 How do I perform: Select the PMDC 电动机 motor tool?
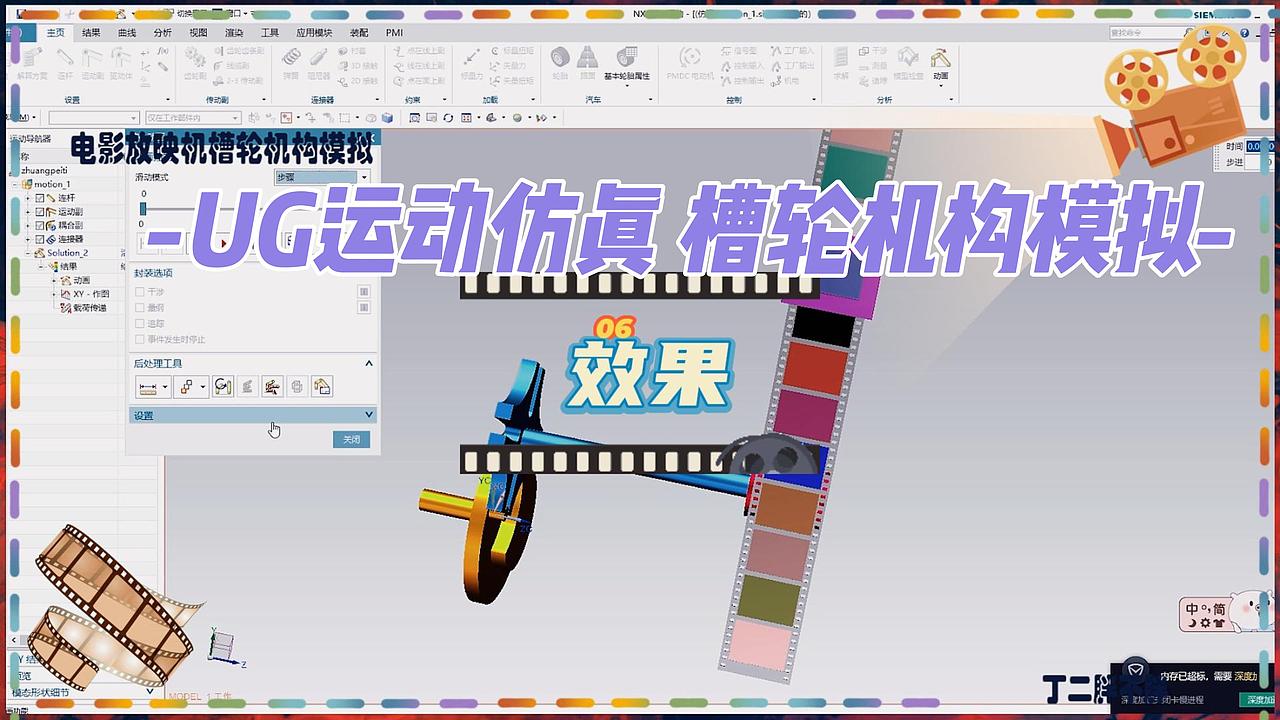690,62
